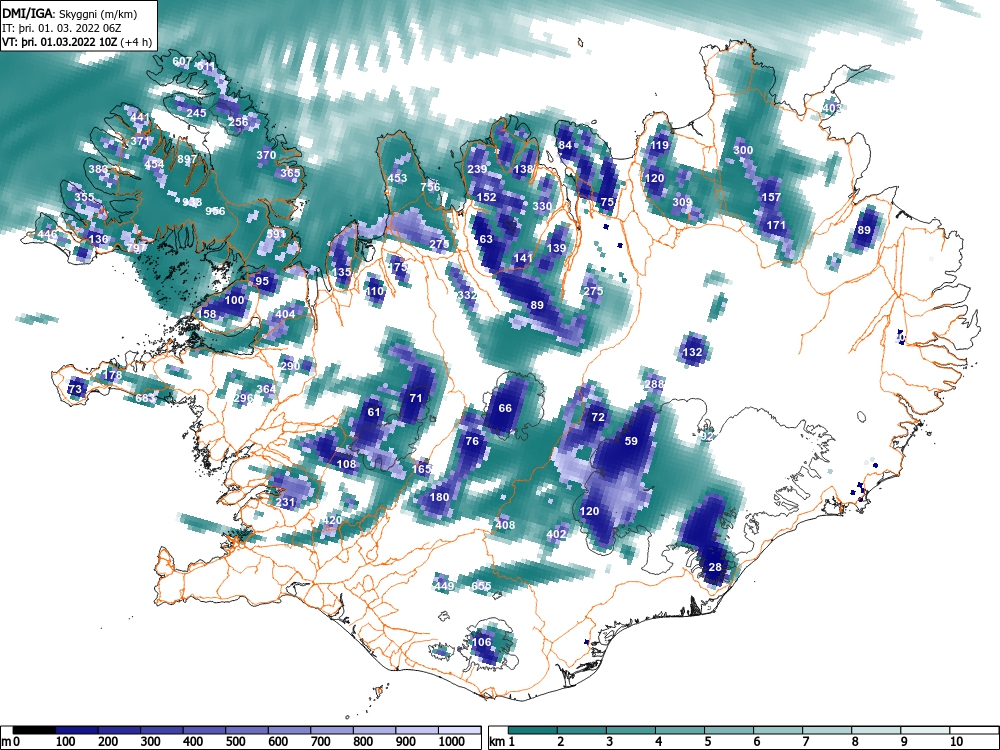Click the visibility value 95
Screen dimensions: 1000x750
pos(262,281)
